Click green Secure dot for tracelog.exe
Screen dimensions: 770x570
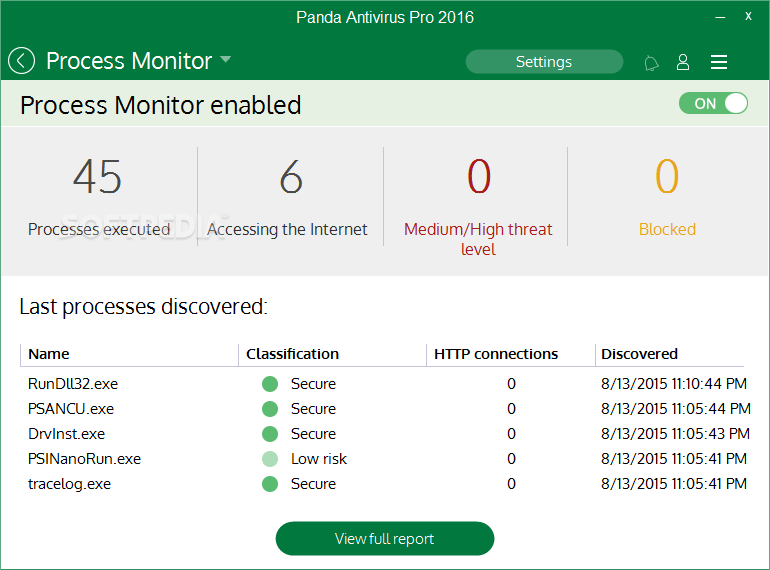tap(270, 484)
